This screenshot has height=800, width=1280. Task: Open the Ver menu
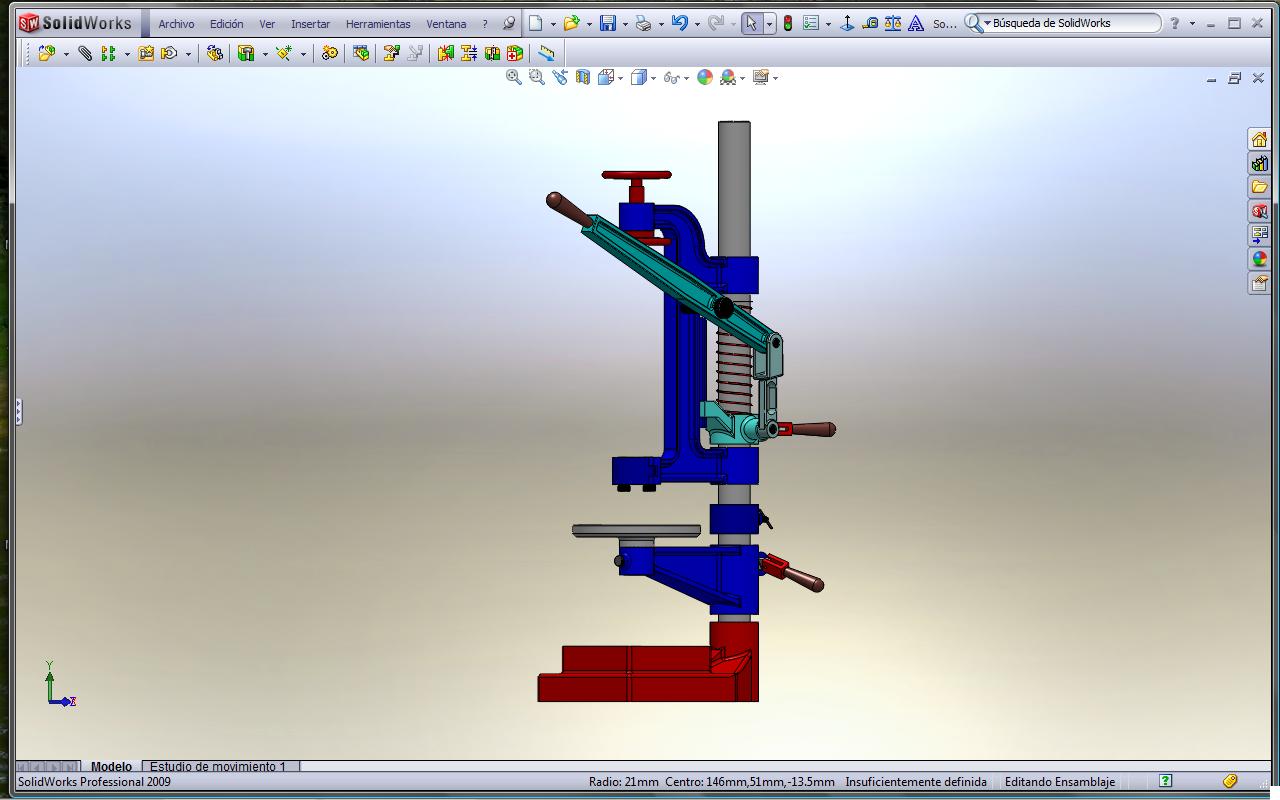[x=267, y=24]
